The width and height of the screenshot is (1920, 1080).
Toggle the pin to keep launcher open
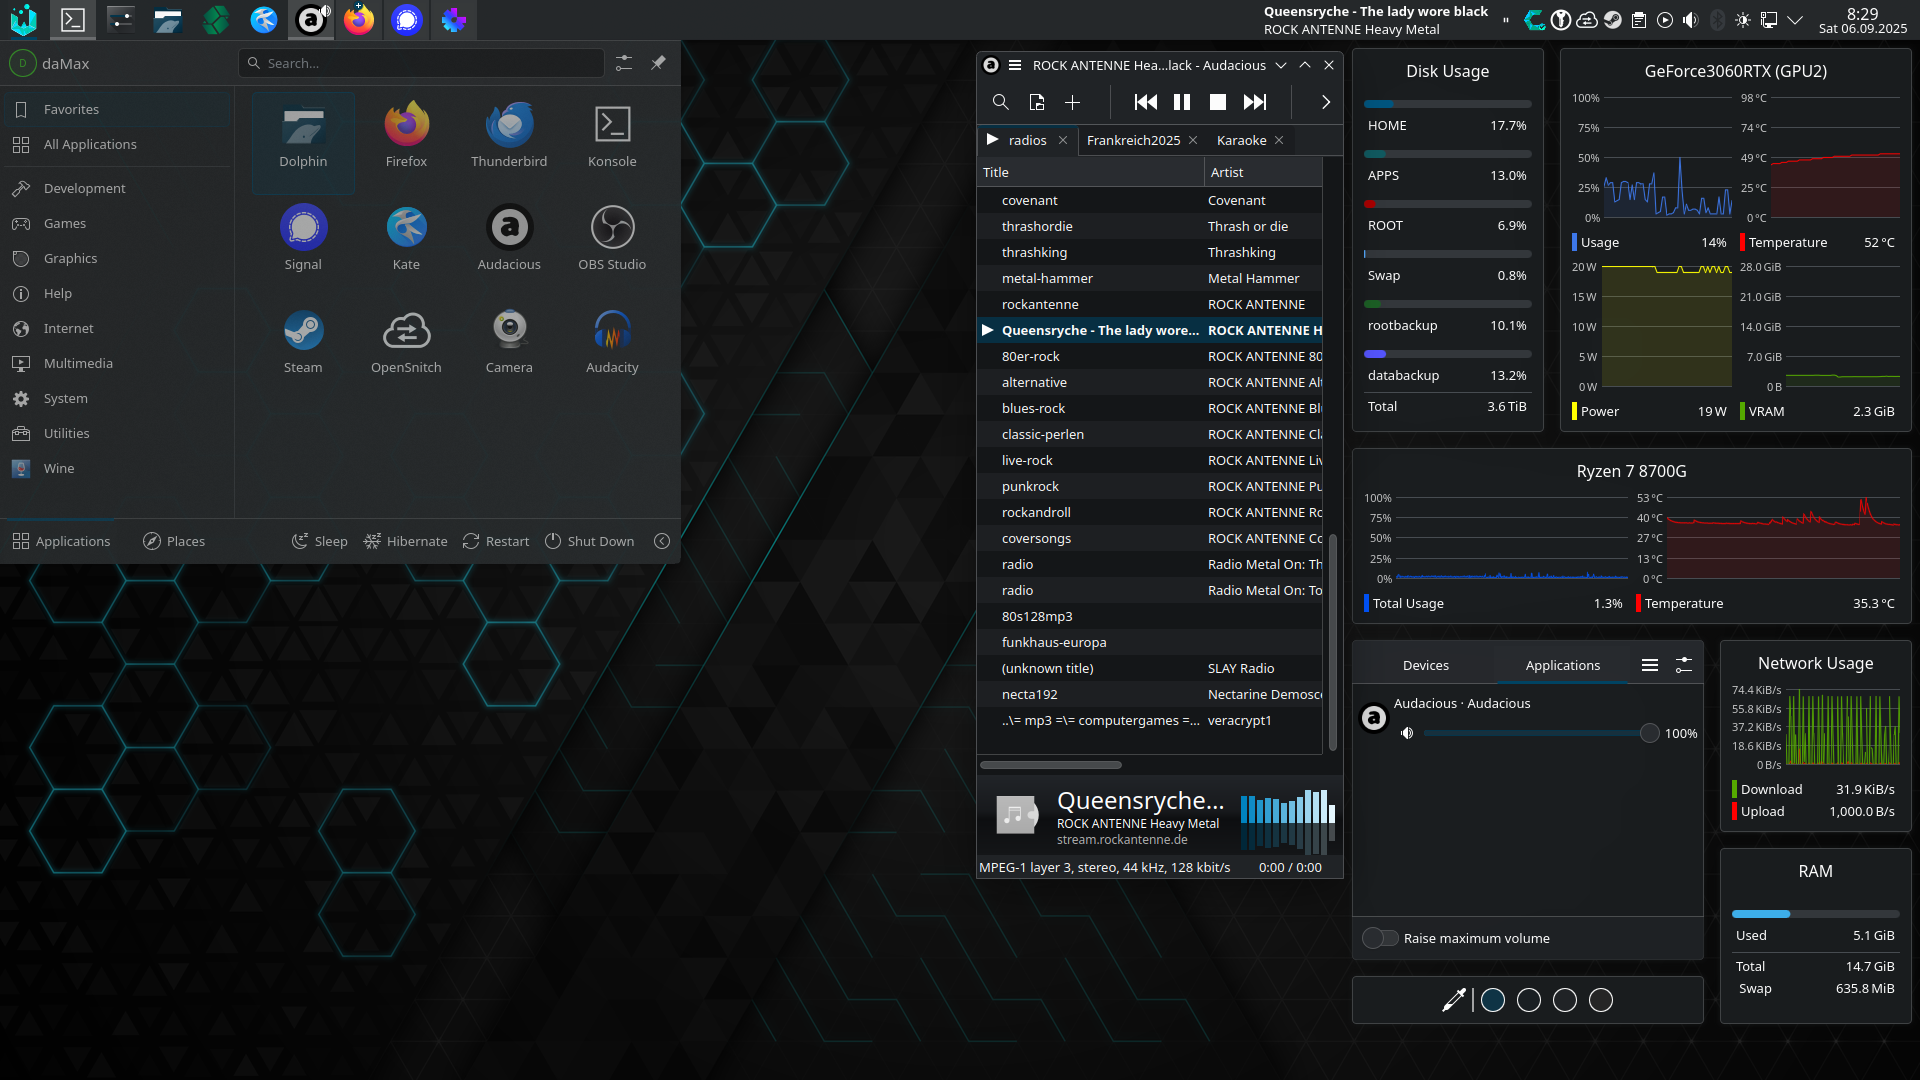[x=658, y=63]
